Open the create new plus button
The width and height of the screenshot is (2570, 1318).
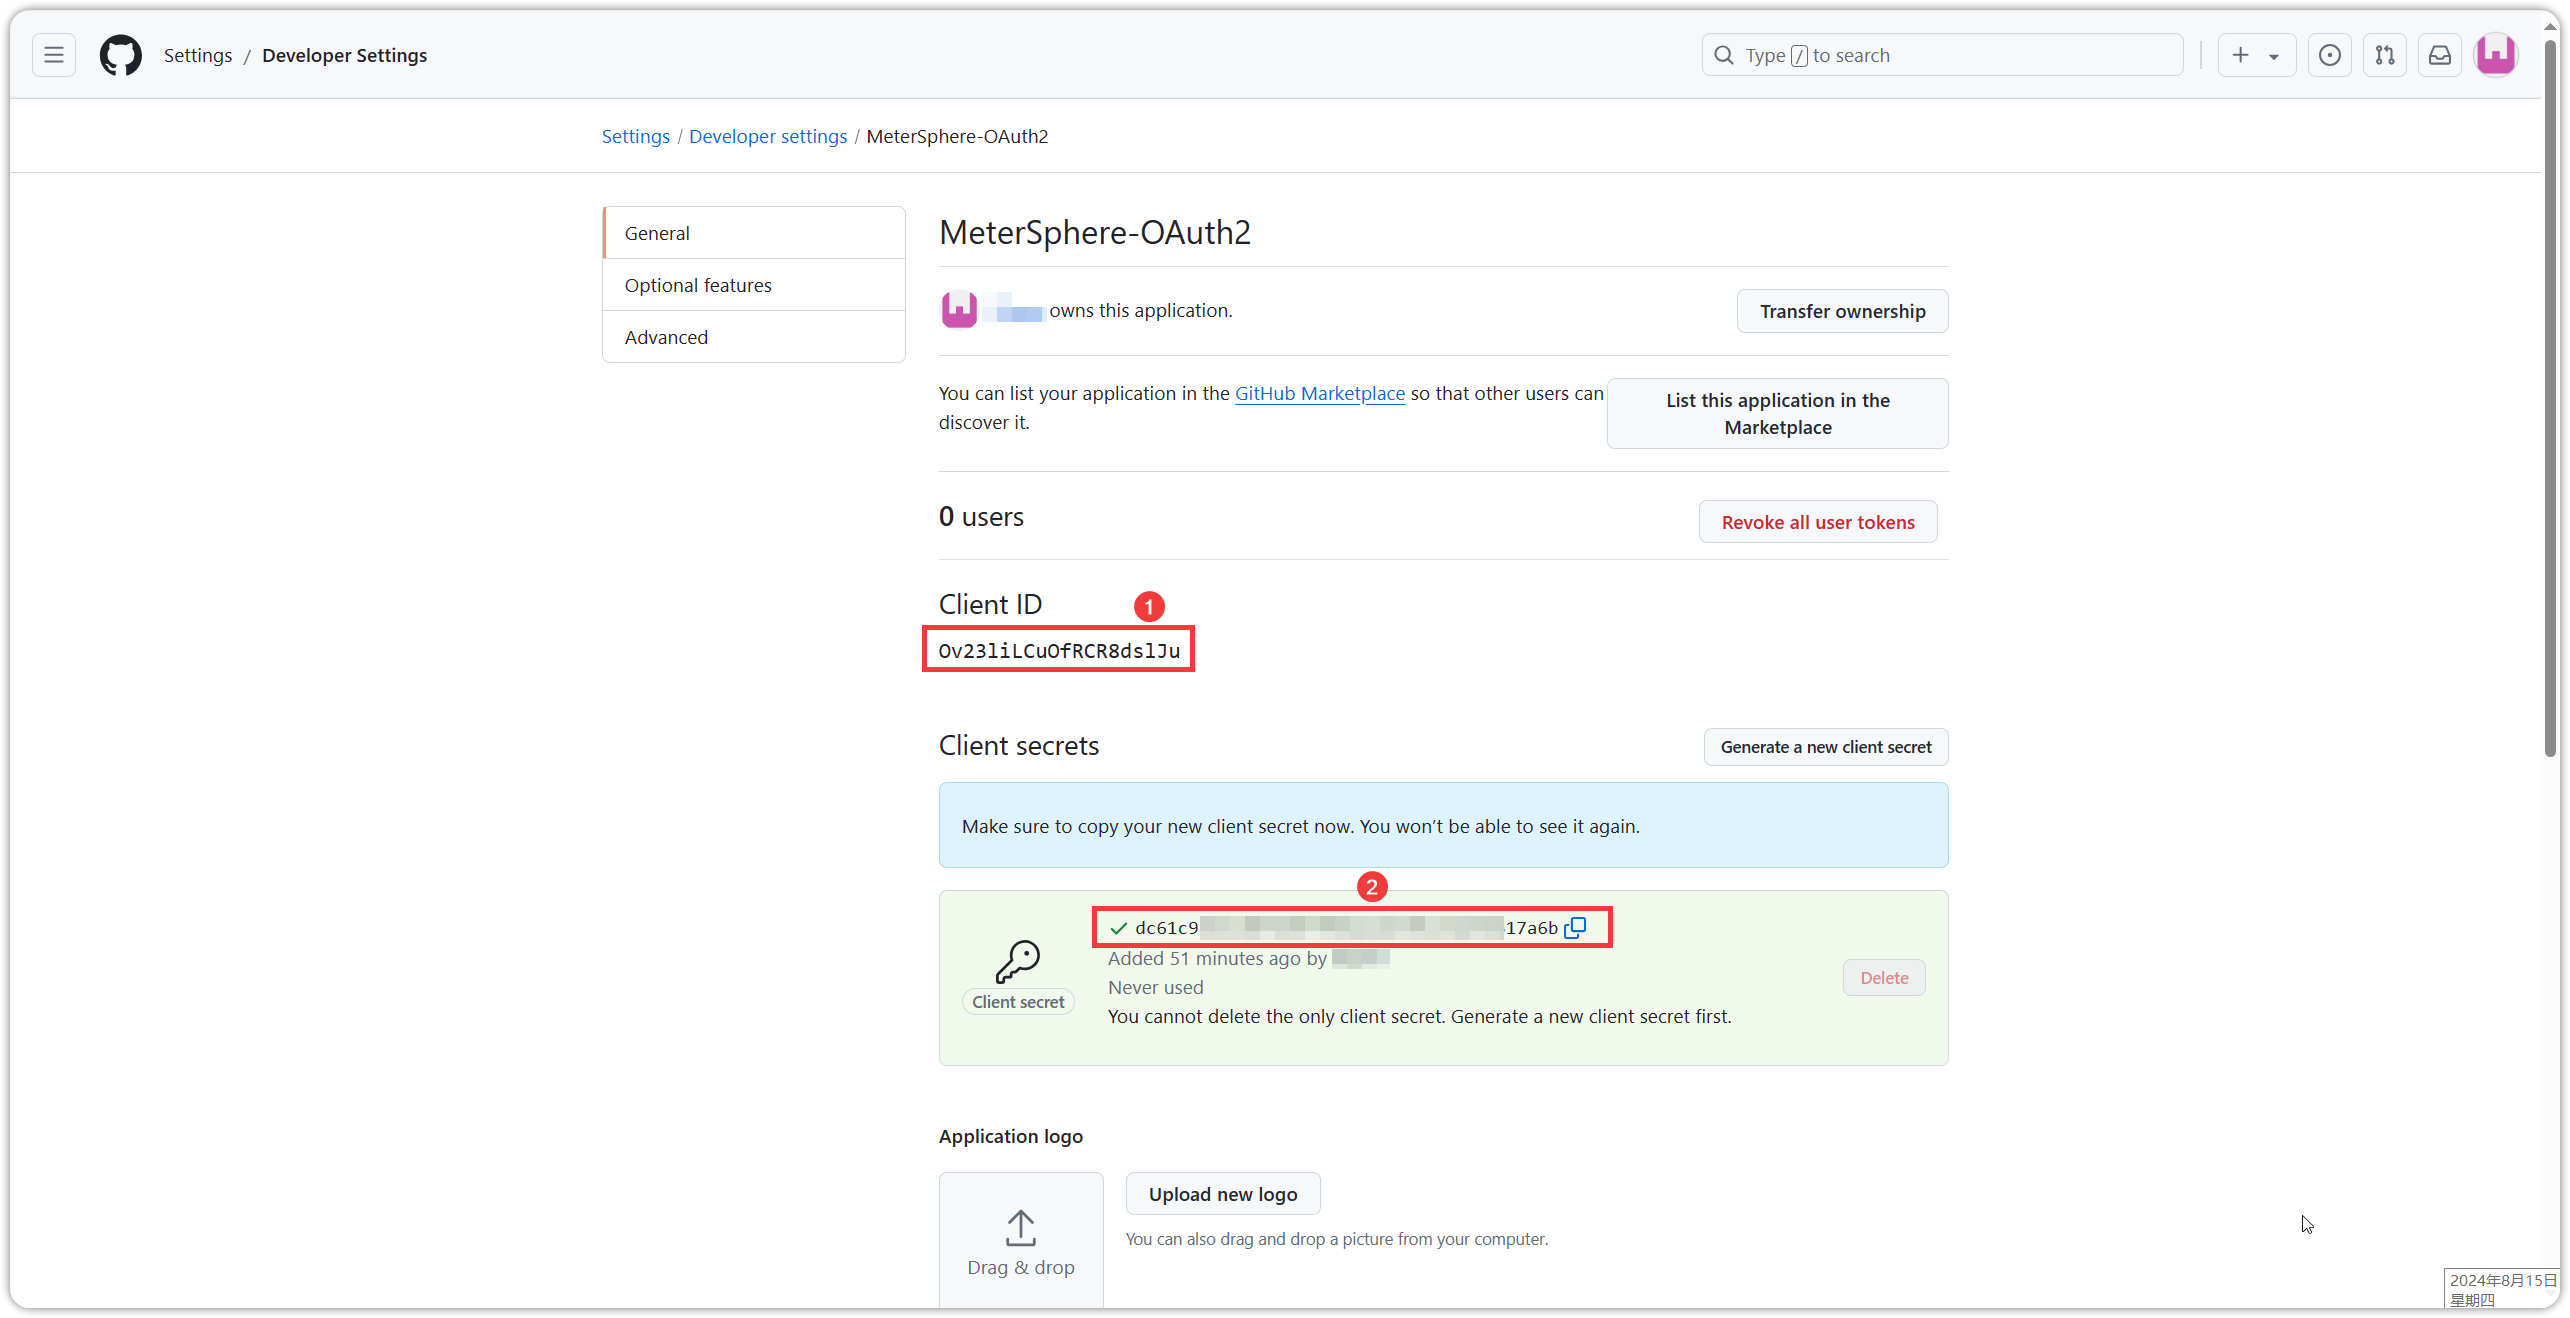[2240, 55]
